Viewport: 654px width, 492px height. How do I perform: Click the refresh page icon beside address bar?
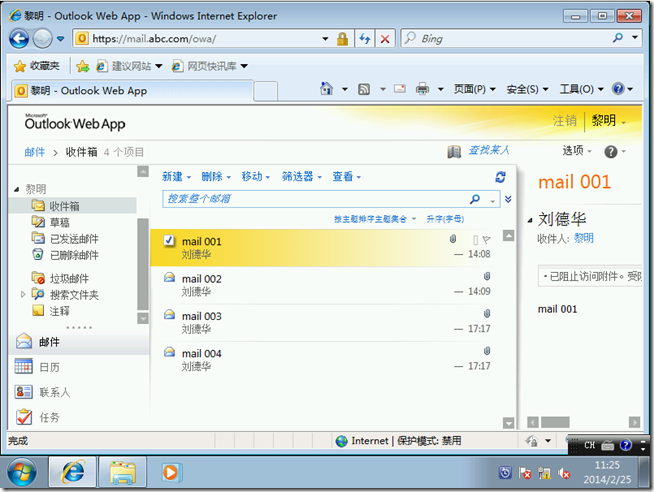tap(365, 39)
